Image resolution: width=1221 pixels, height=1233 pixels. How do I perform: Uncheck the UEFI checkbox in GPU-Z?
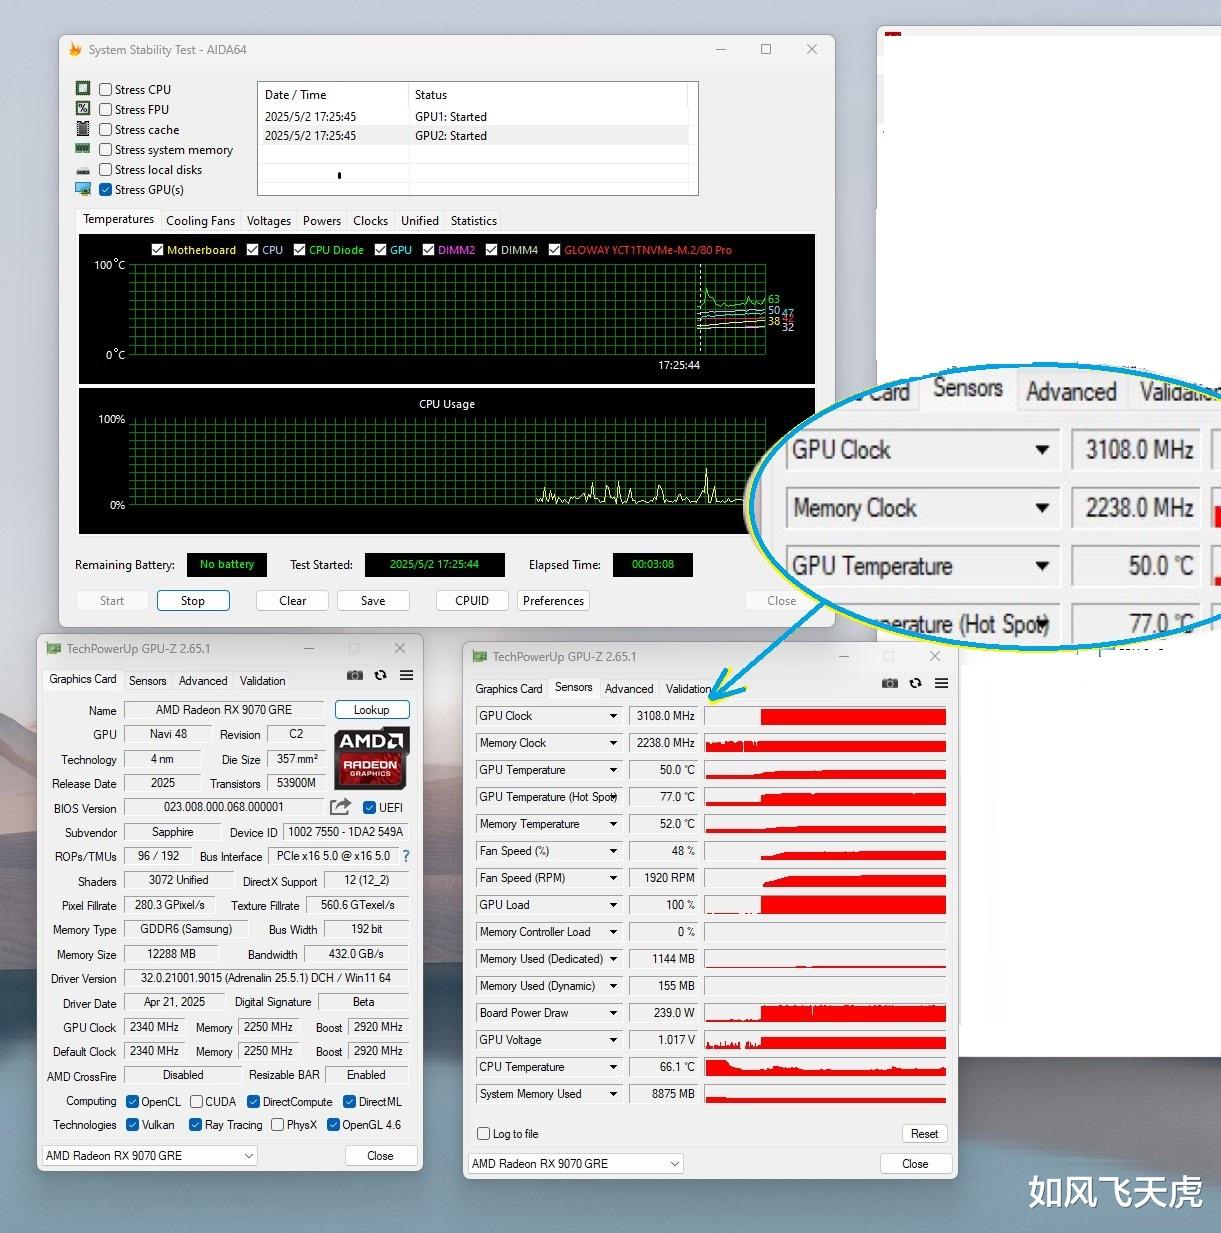click(369, 807)
